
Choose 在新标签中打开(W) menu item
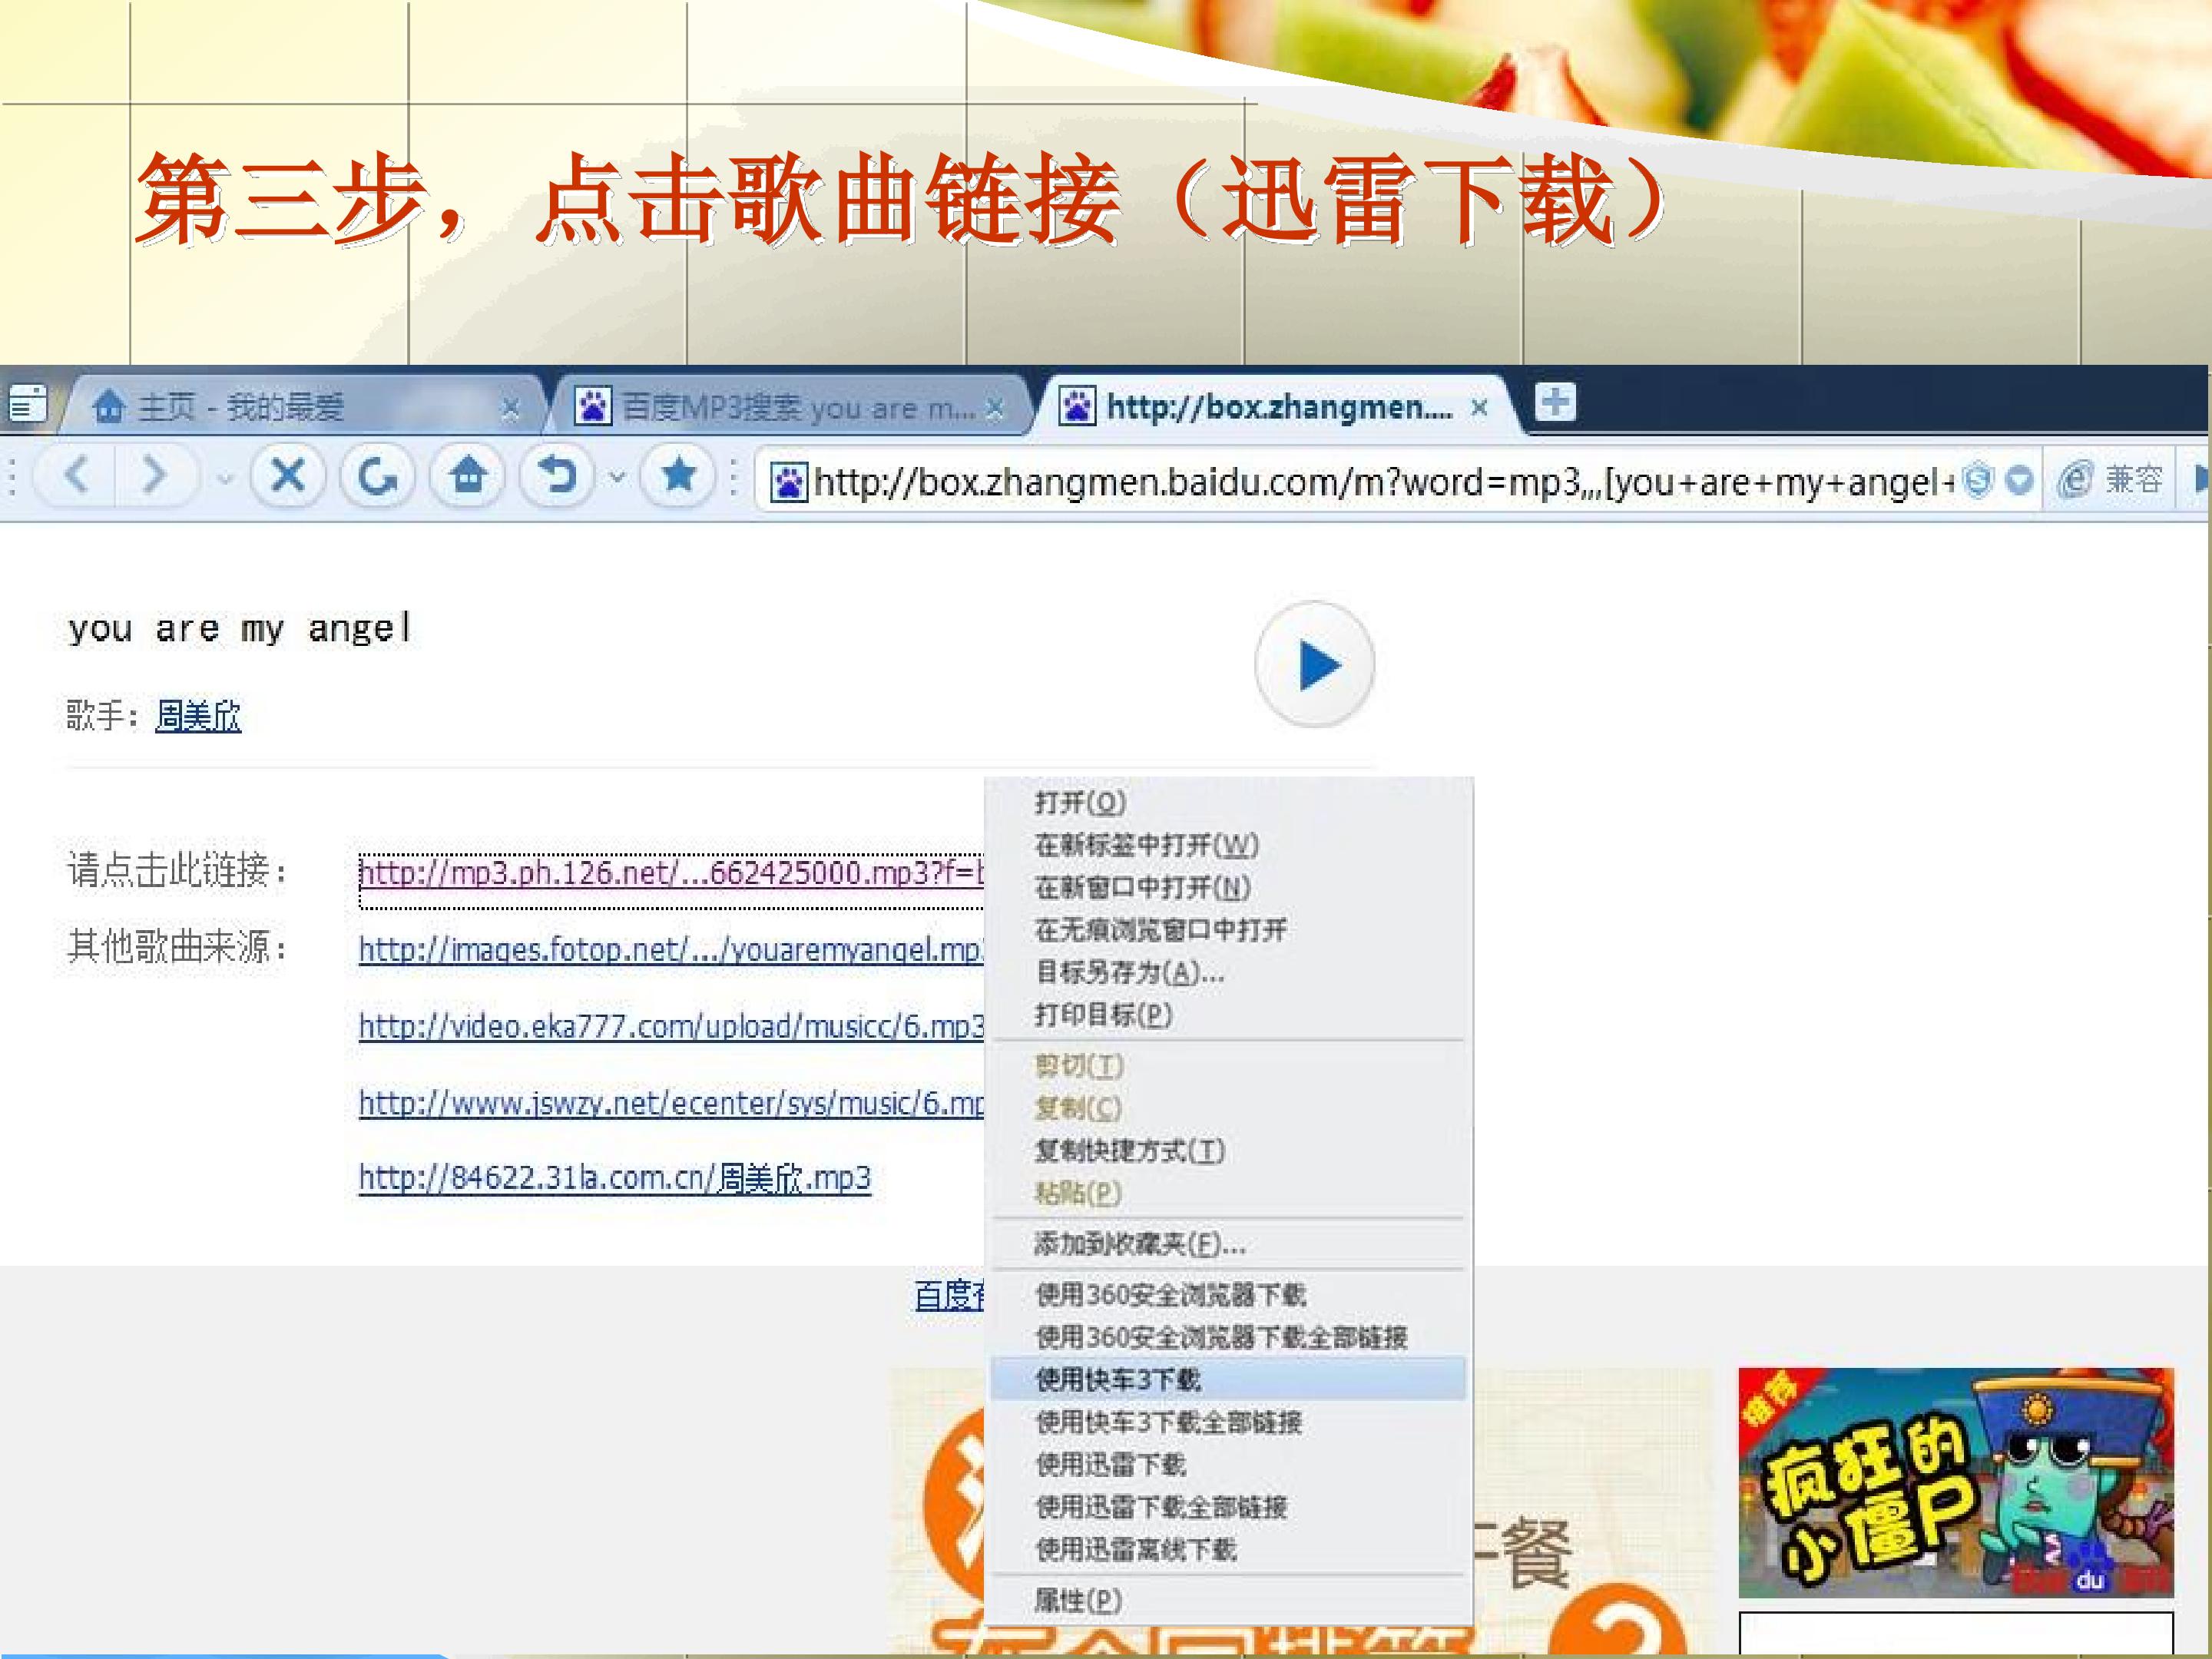pos(1229,845)
